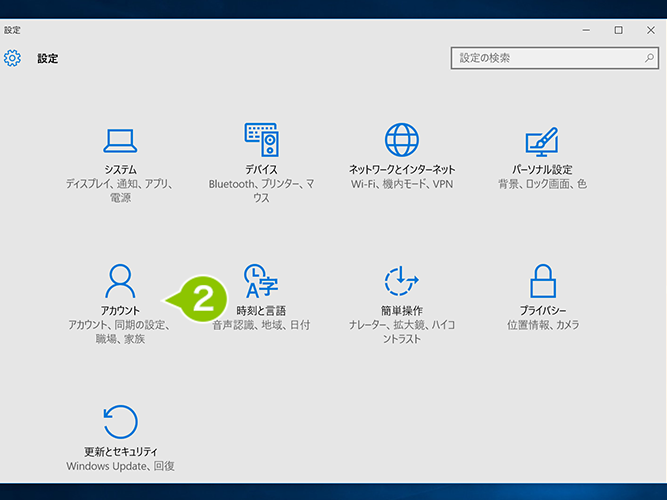Click the 'Bluetooth、プリンター、マウス' description text
Screen dimensions: 667x500
tap(261, 191)
